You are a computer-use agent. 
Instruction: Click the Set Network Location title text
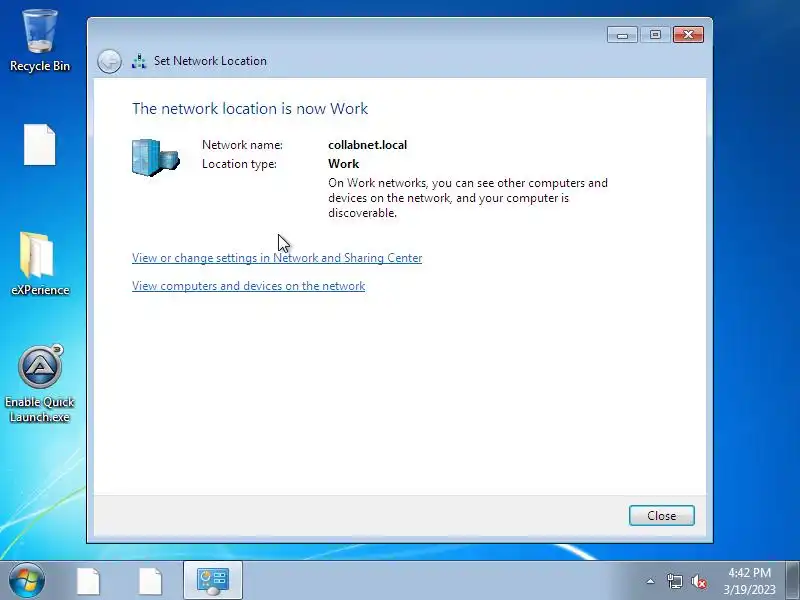pyautogui.click(x=210, y=61)
